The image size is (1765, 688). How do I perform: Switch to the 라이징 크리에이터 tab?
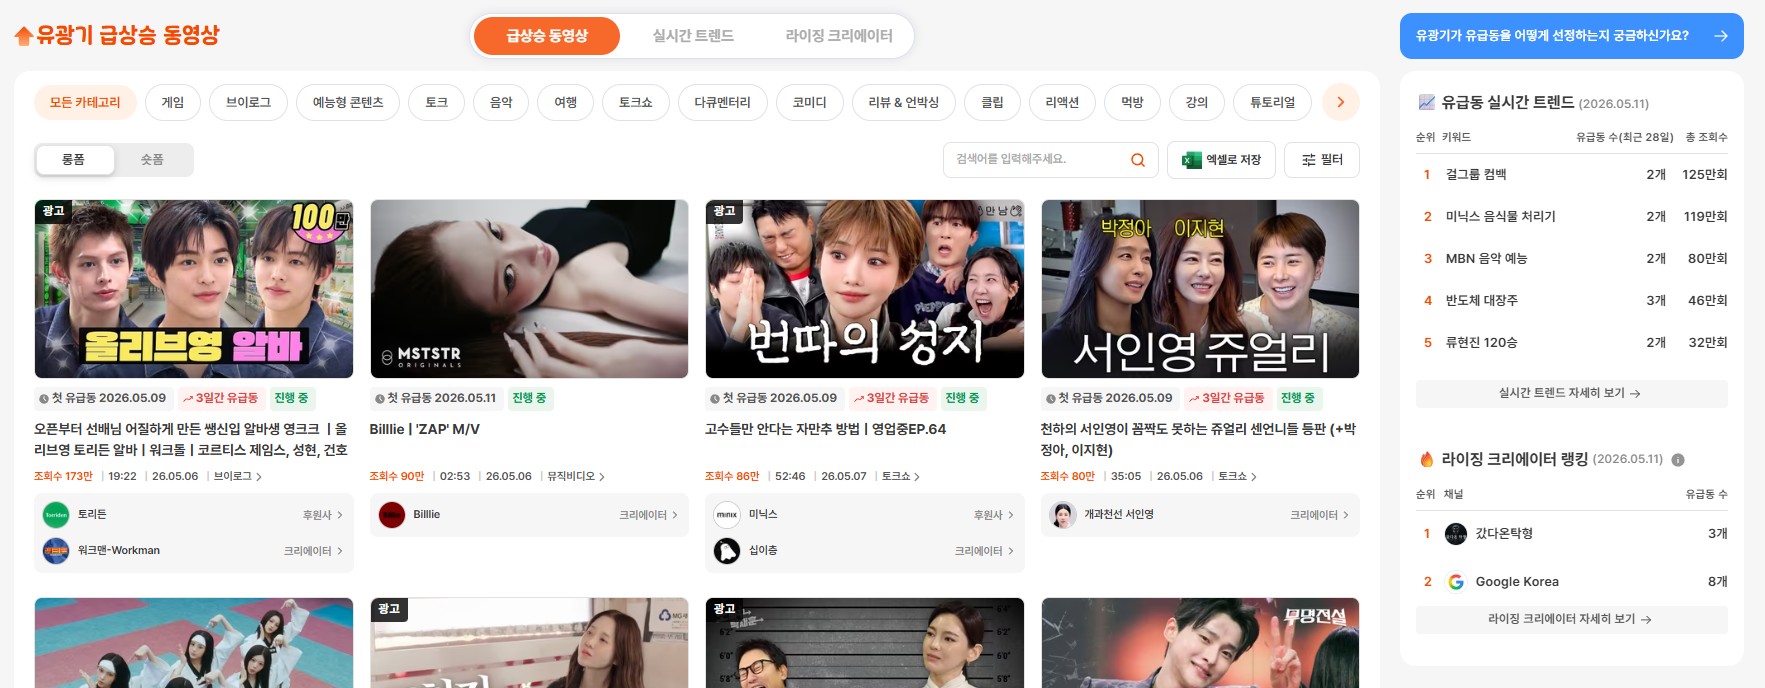(x=839, y=36)
